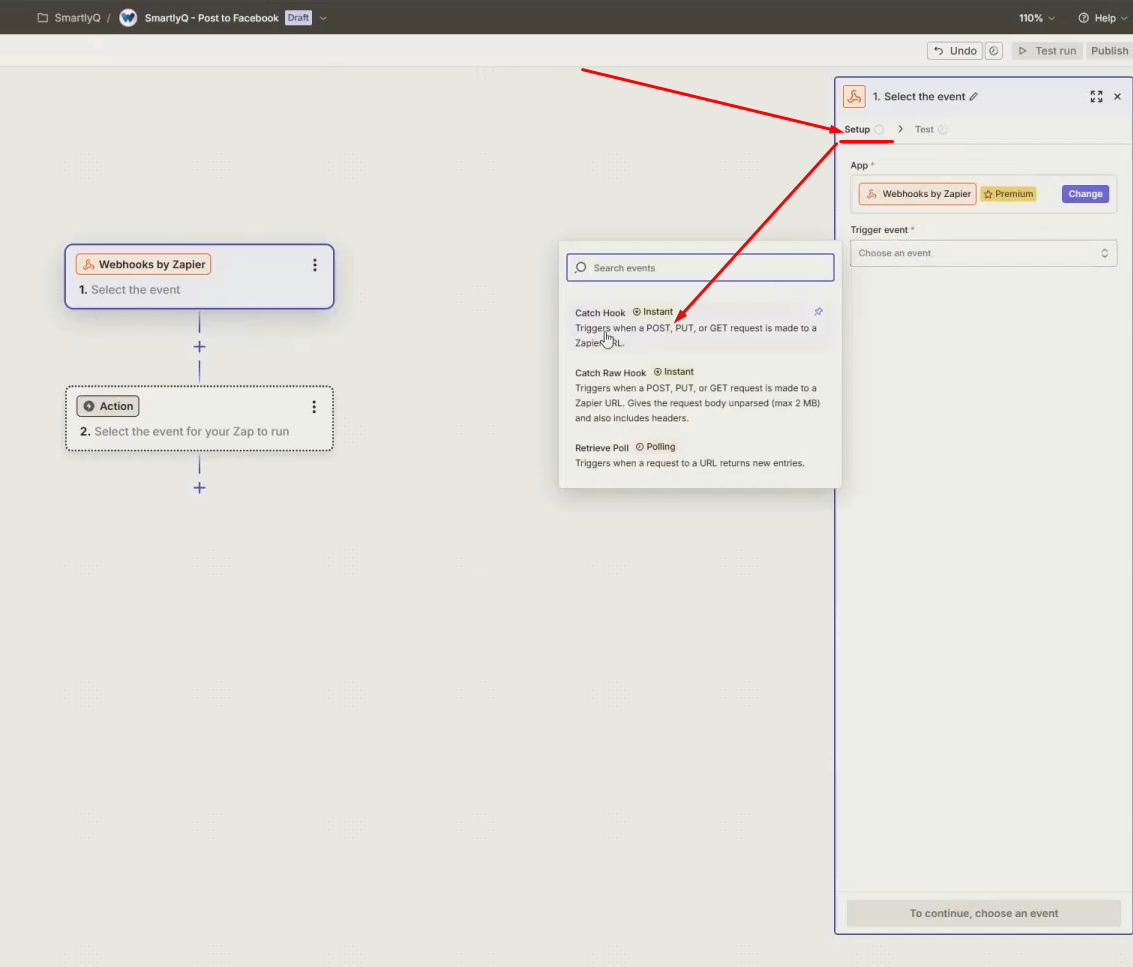
Task: Click the Zap title SmartlyQ - Post to Facebook
Action: (211, 18)
